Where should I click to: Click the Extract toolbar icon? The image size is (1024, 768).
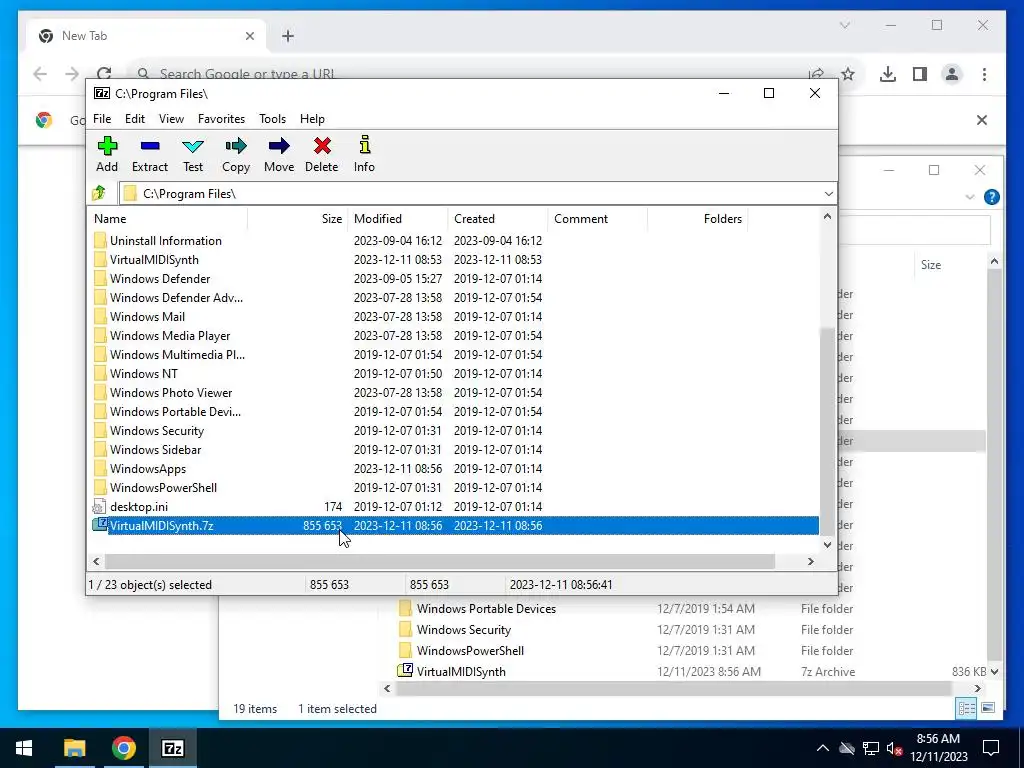pyautogui.click(x=150, y=154)
